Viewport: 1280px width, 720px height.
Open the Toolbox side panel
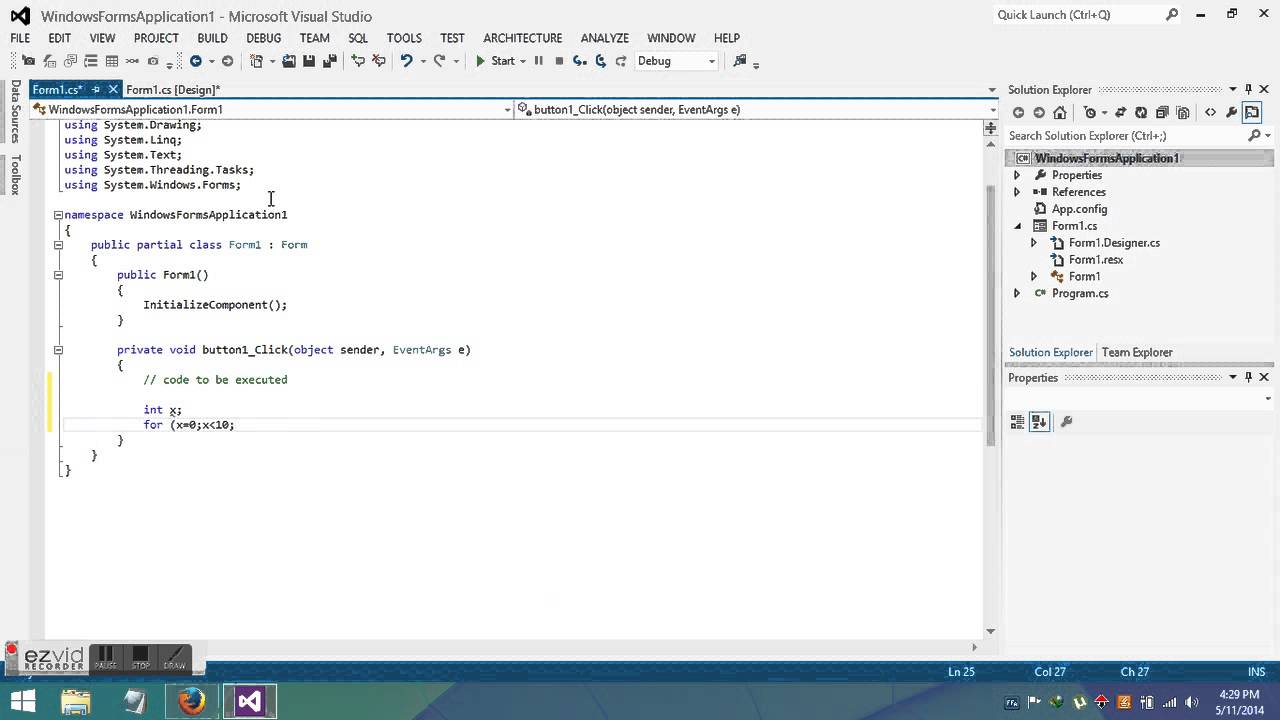(x=15, y=174)
